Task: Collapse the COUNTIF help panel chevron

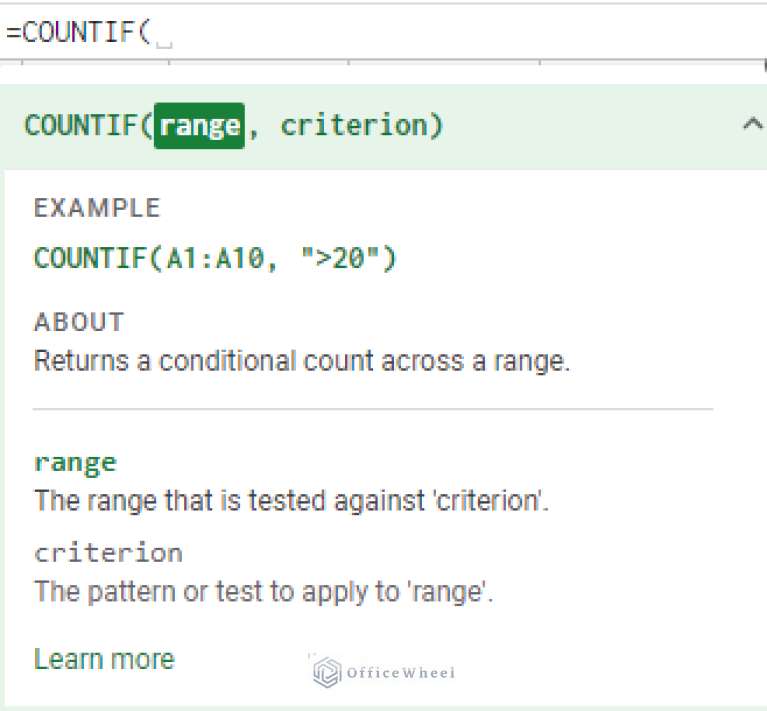Action: coord(750,126)
